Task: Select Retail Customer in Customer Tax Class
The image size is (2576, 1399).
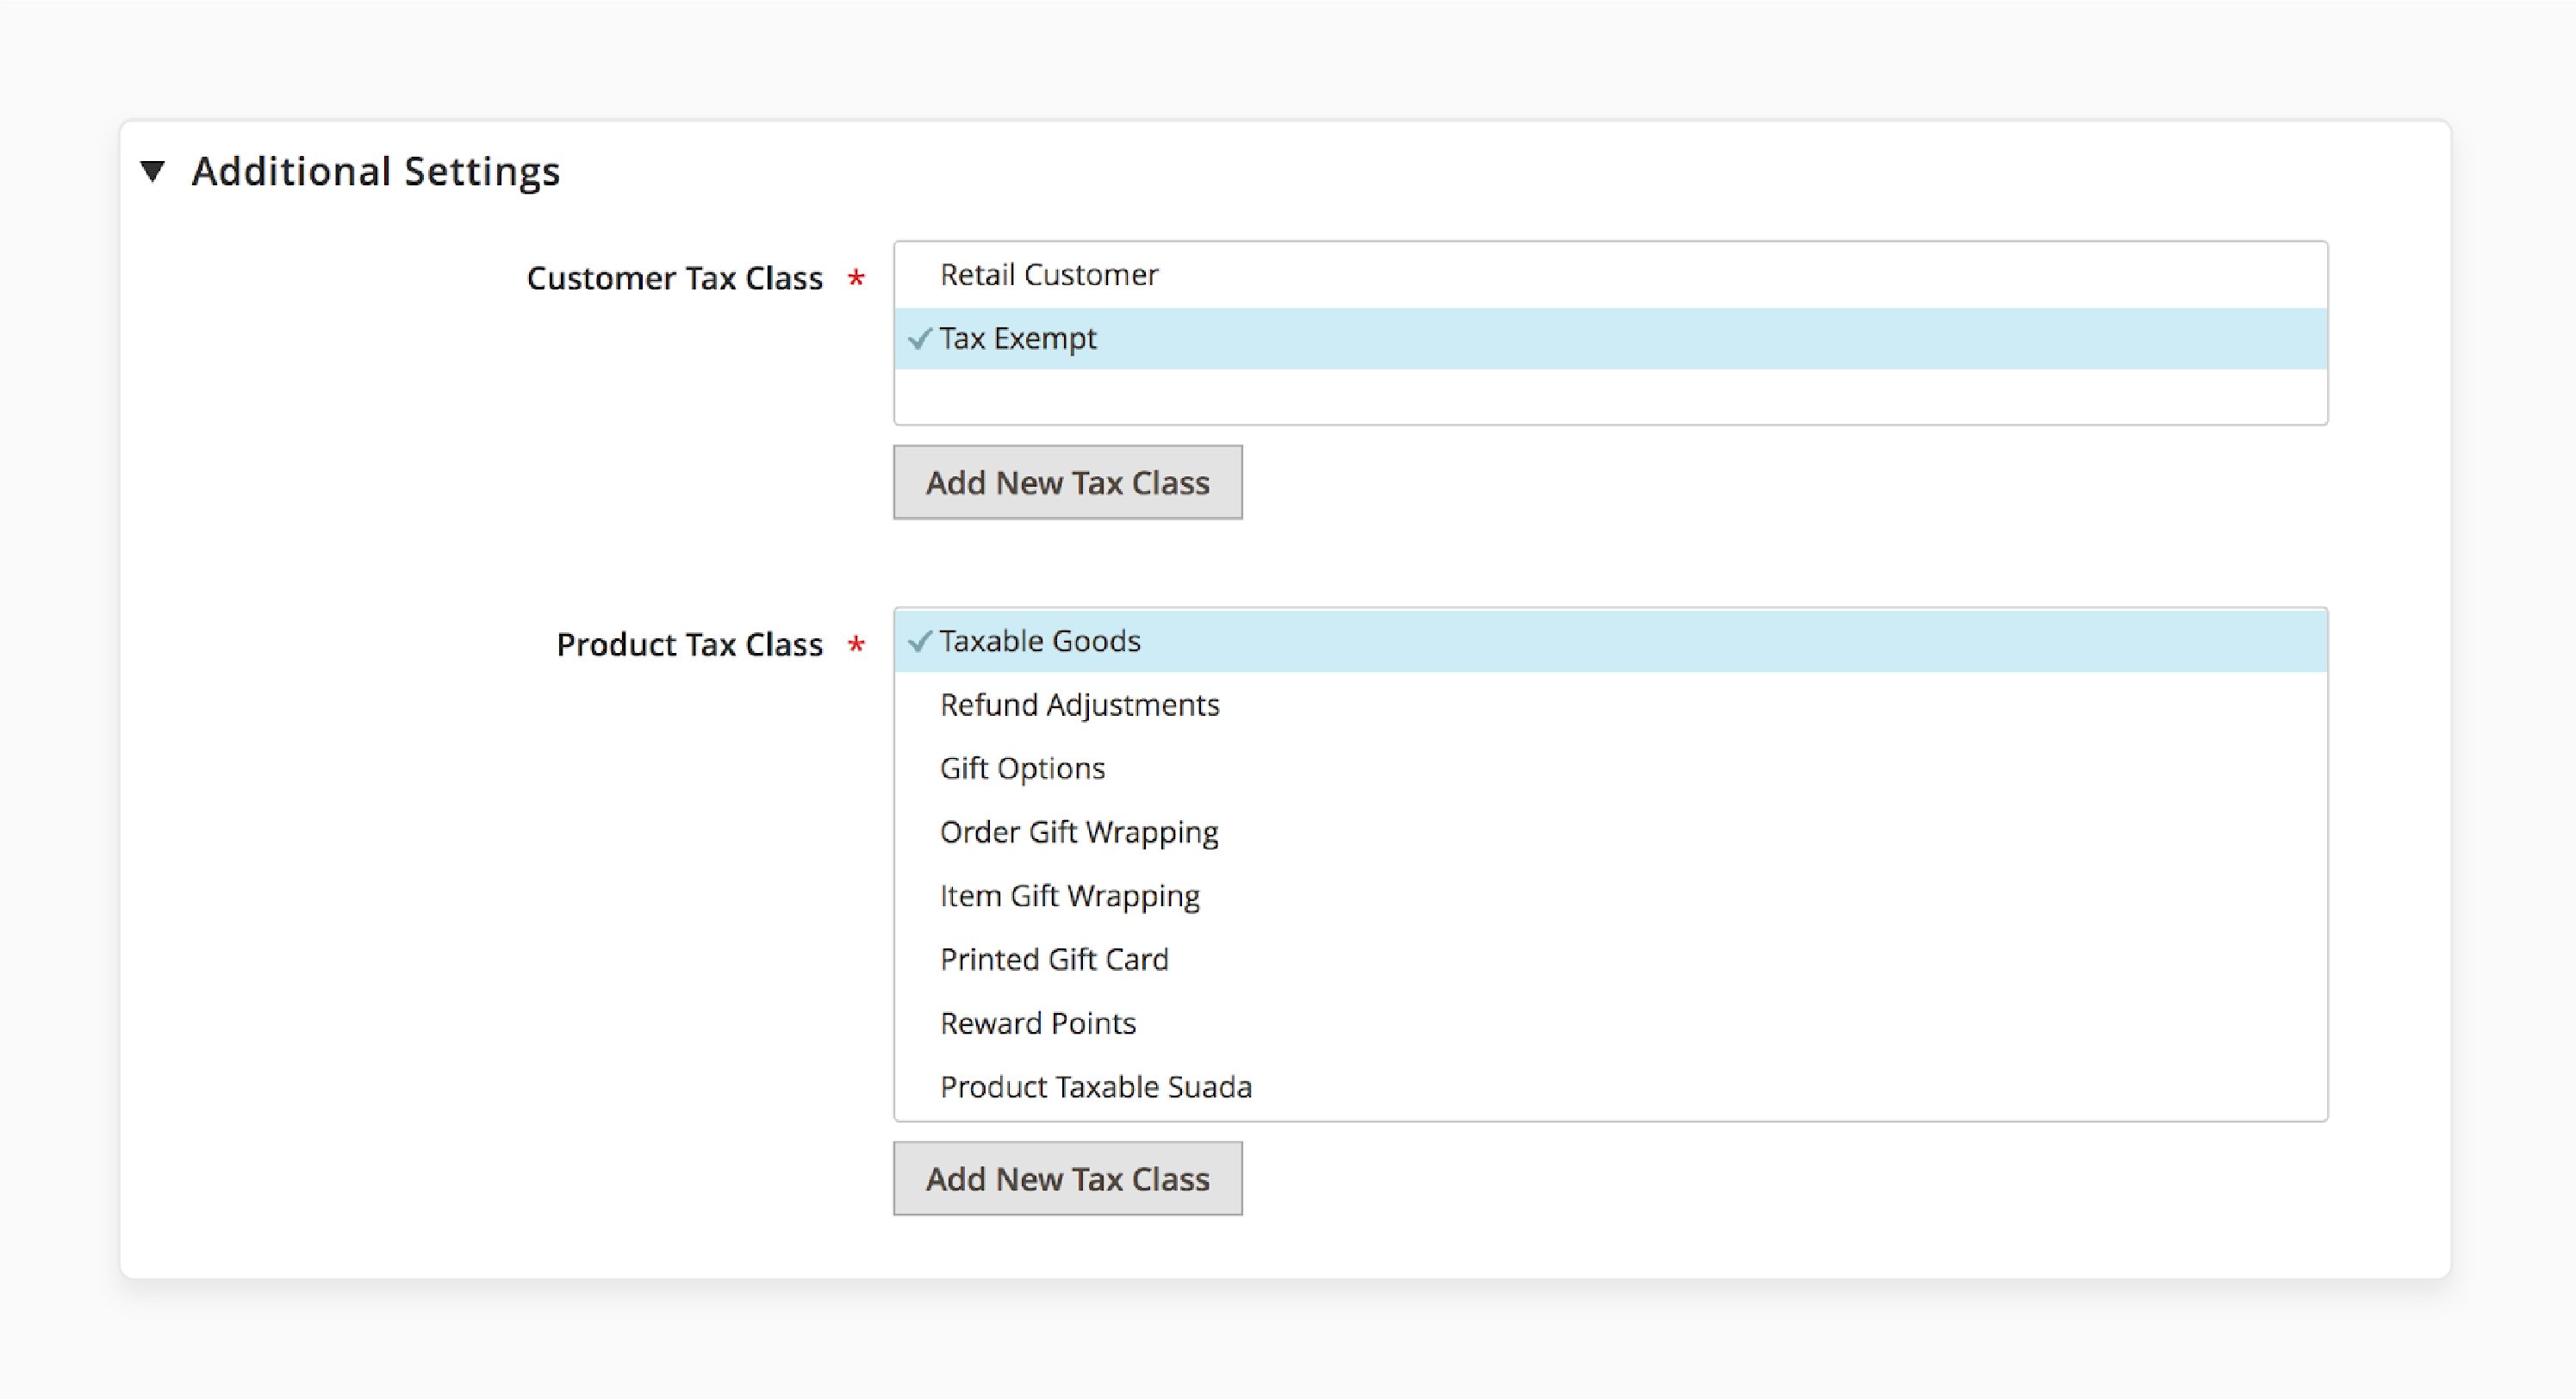Action: (x=1610, y=275)
